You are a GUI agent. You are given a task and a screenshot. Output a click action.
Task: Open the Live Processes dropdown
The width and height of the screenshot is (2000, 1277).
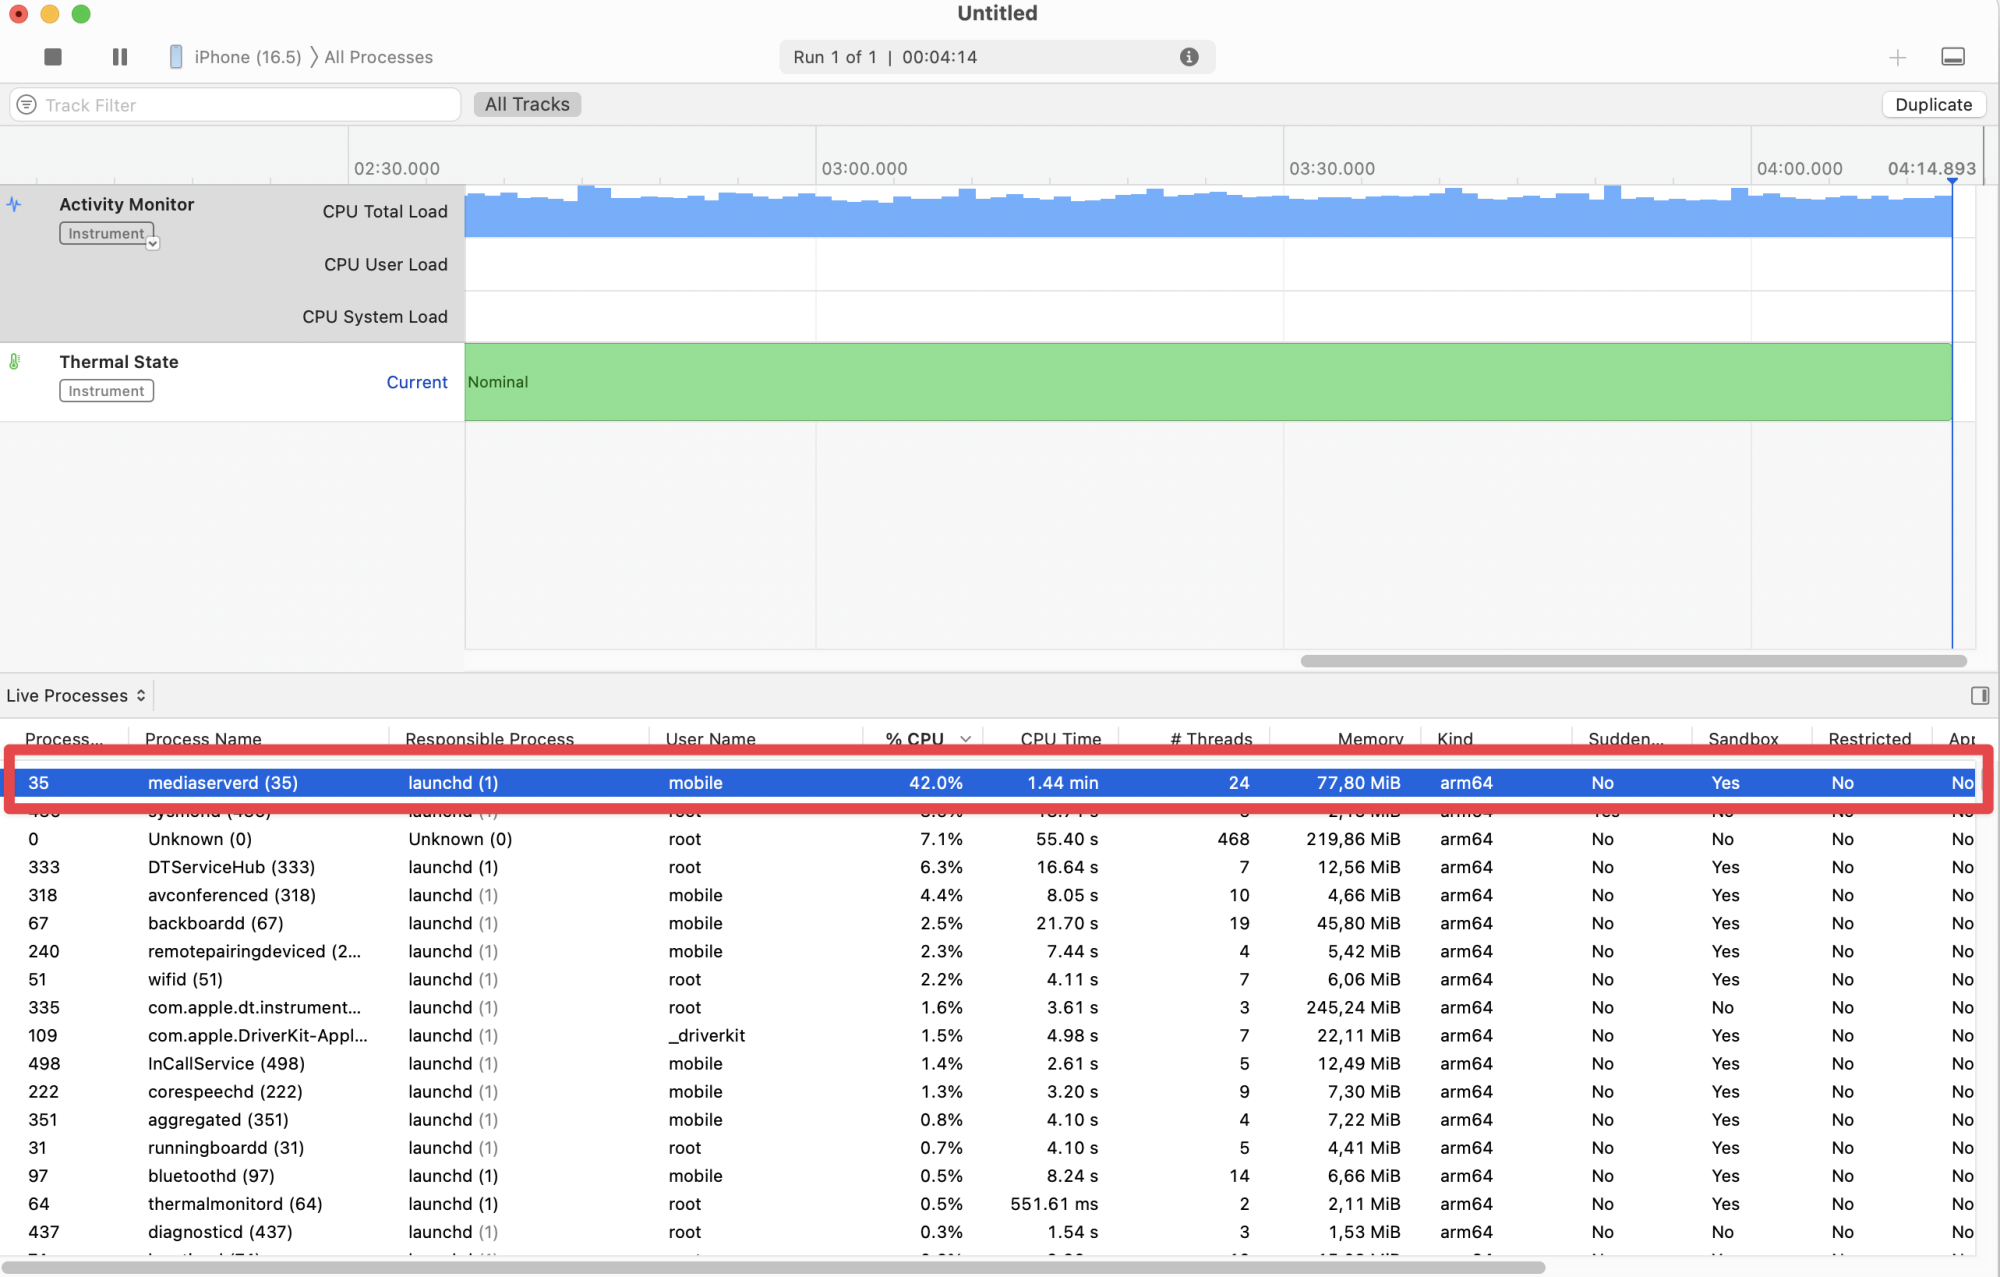[76, 696]
